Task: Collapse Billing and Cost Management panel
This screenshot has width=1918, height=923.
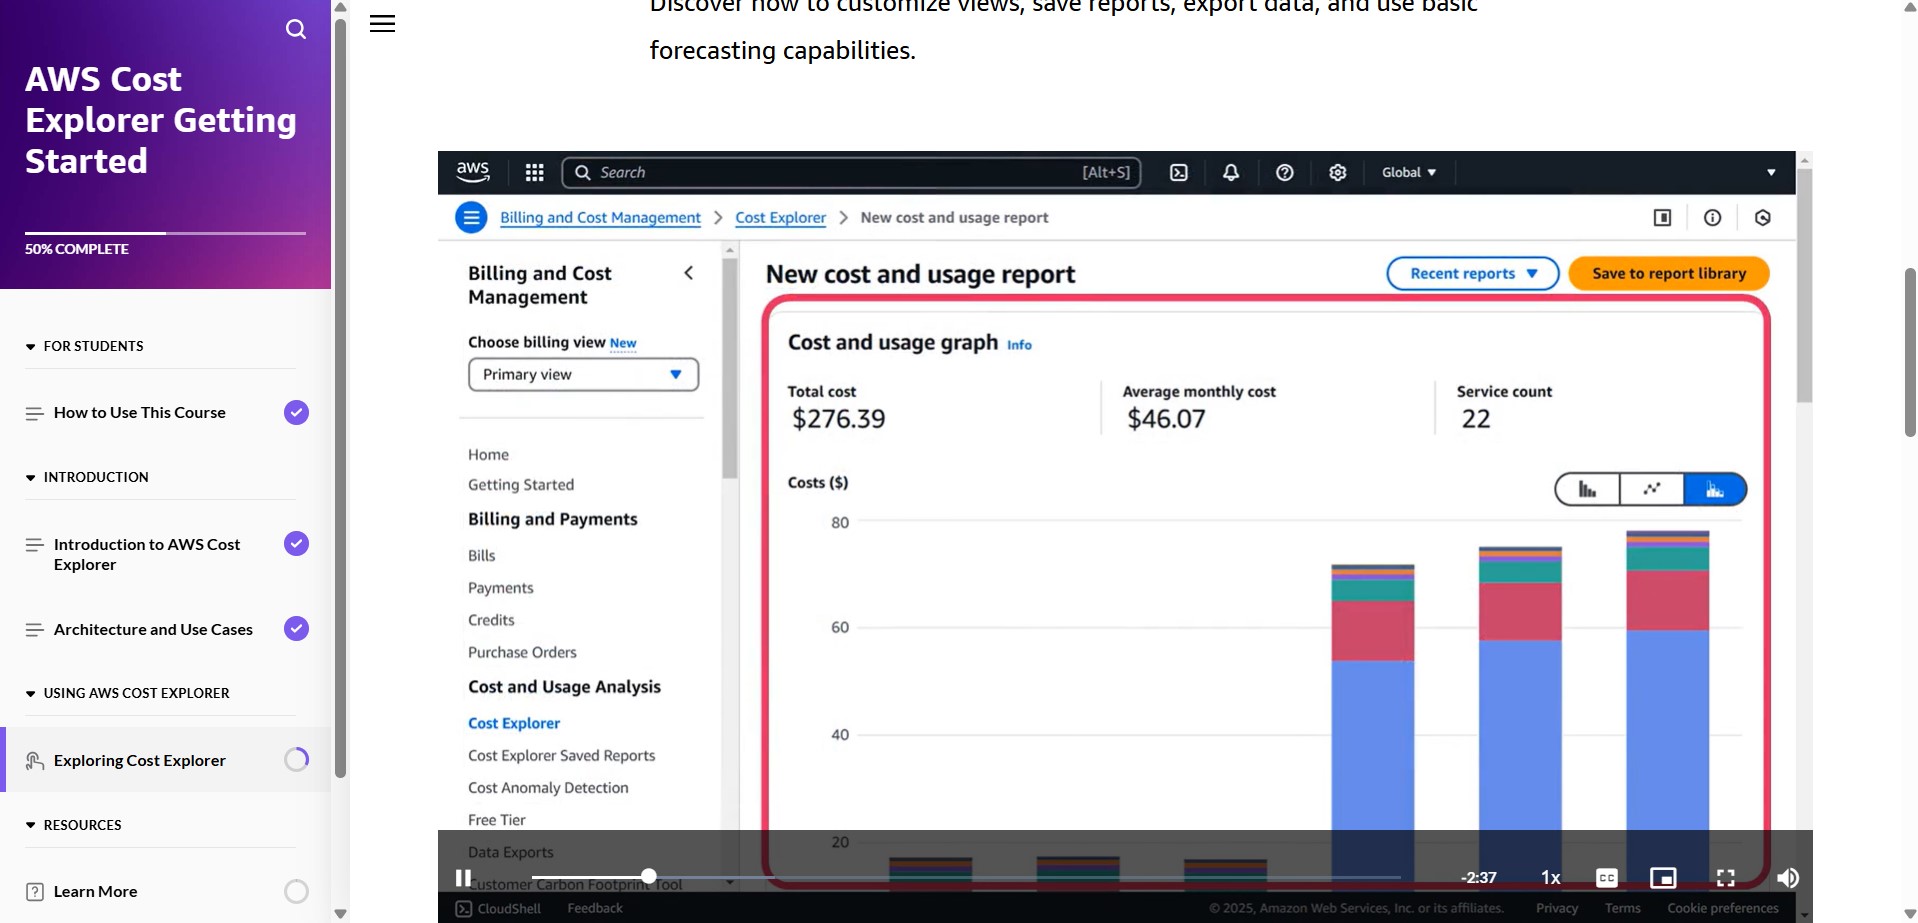Action: point(689,273)
